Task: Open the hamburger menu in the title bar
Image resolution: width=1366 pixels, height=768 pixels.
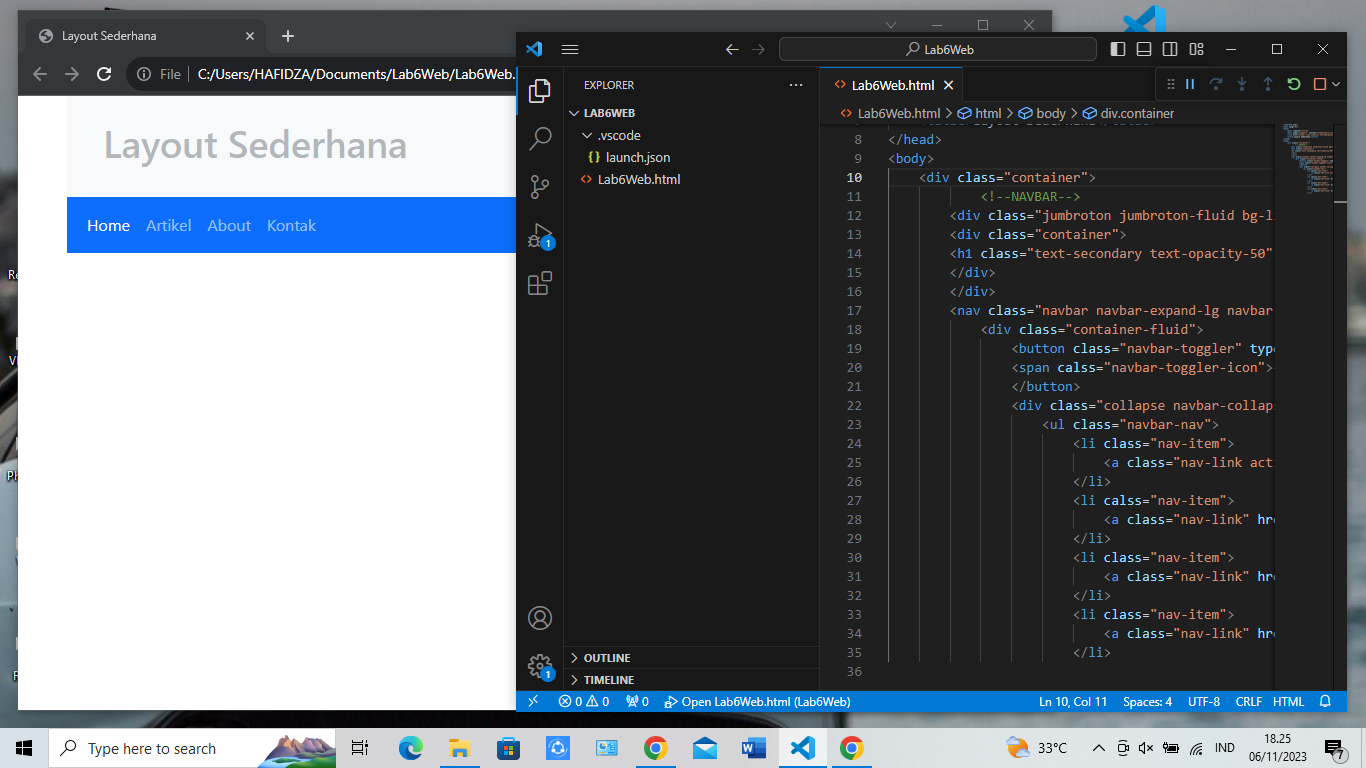Action: click(570, 48)
